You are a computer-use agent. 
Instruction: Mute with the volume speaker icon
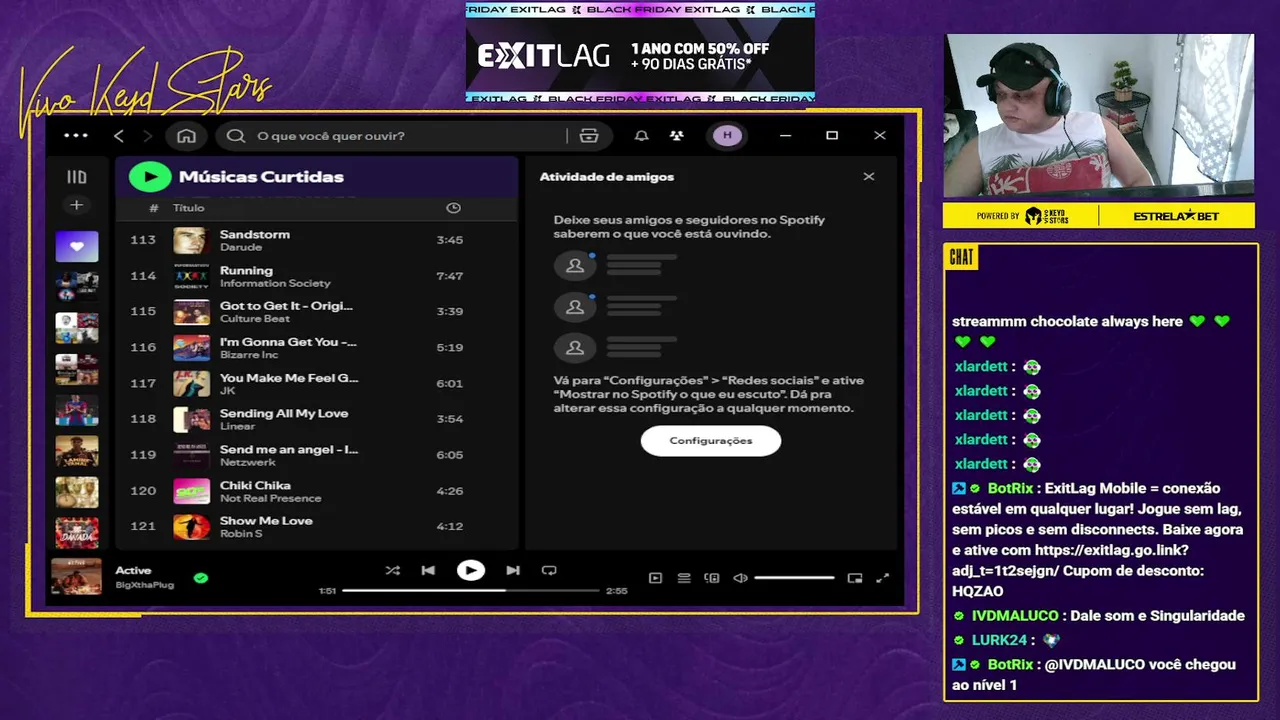click(740, 578)
